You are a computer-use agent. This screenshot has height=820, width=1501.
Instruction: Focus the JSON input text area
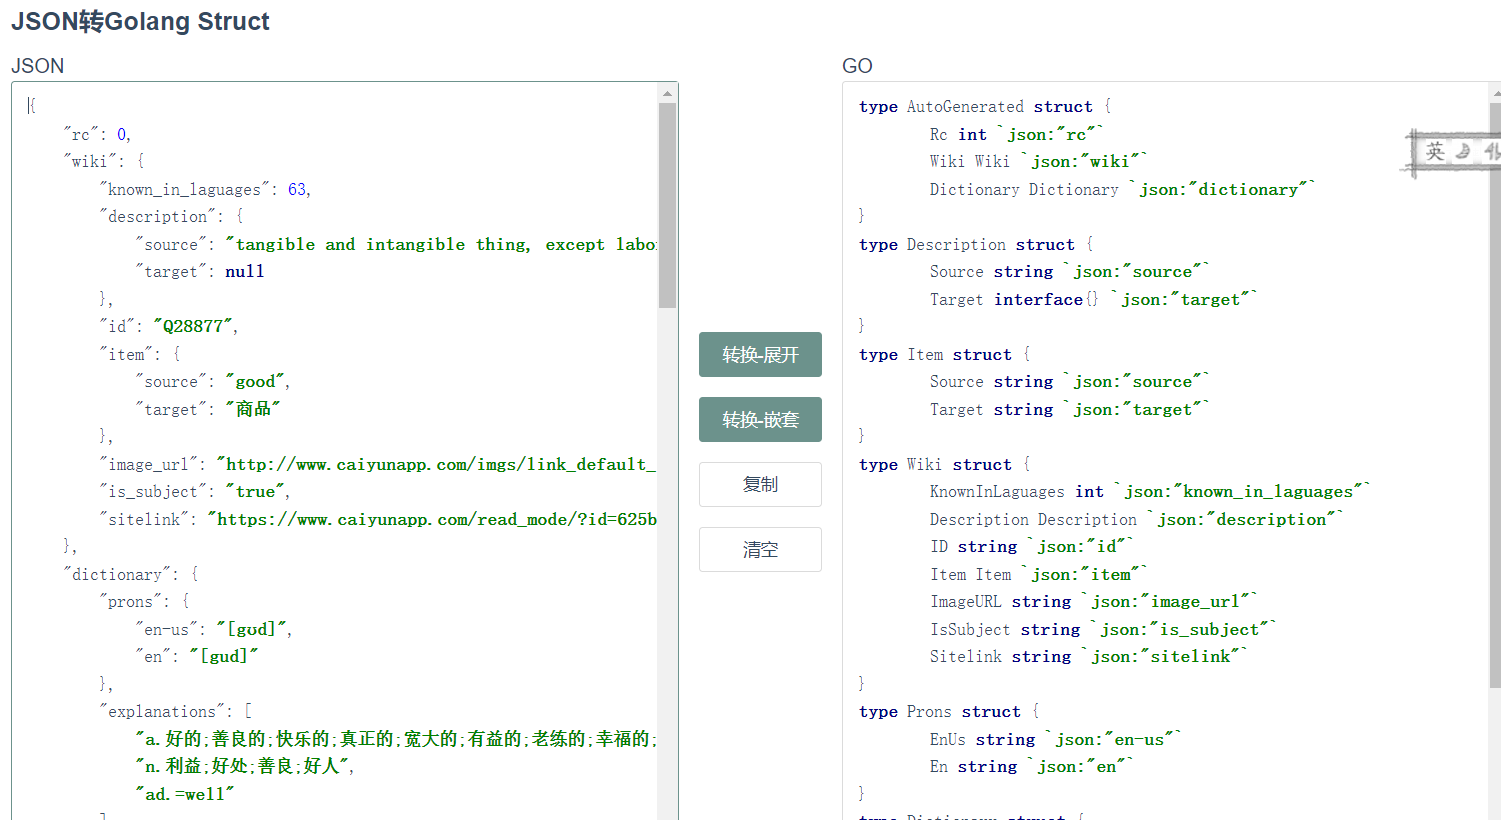click(x=335, y=451)
